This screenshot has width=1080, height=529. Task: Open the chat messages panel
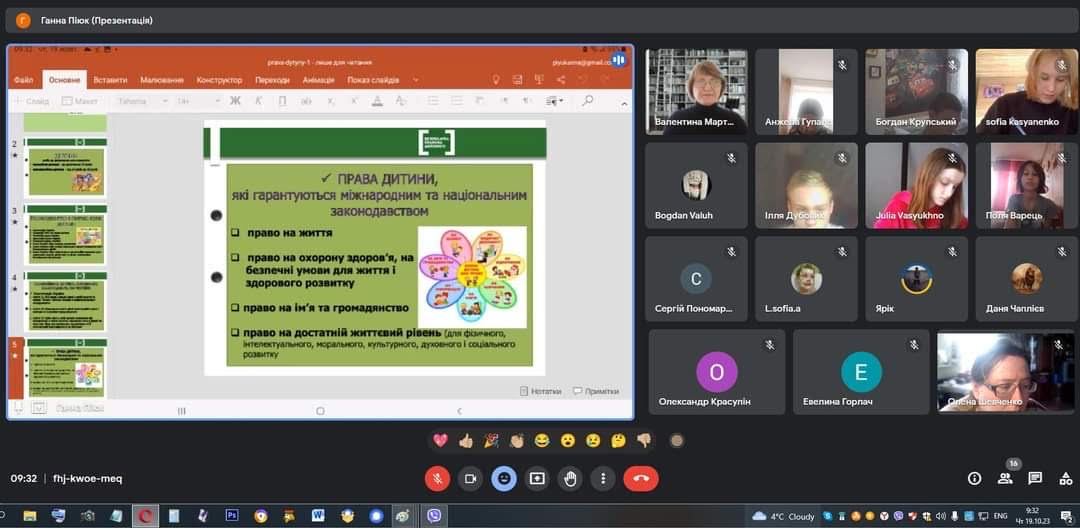(1035, 478)
